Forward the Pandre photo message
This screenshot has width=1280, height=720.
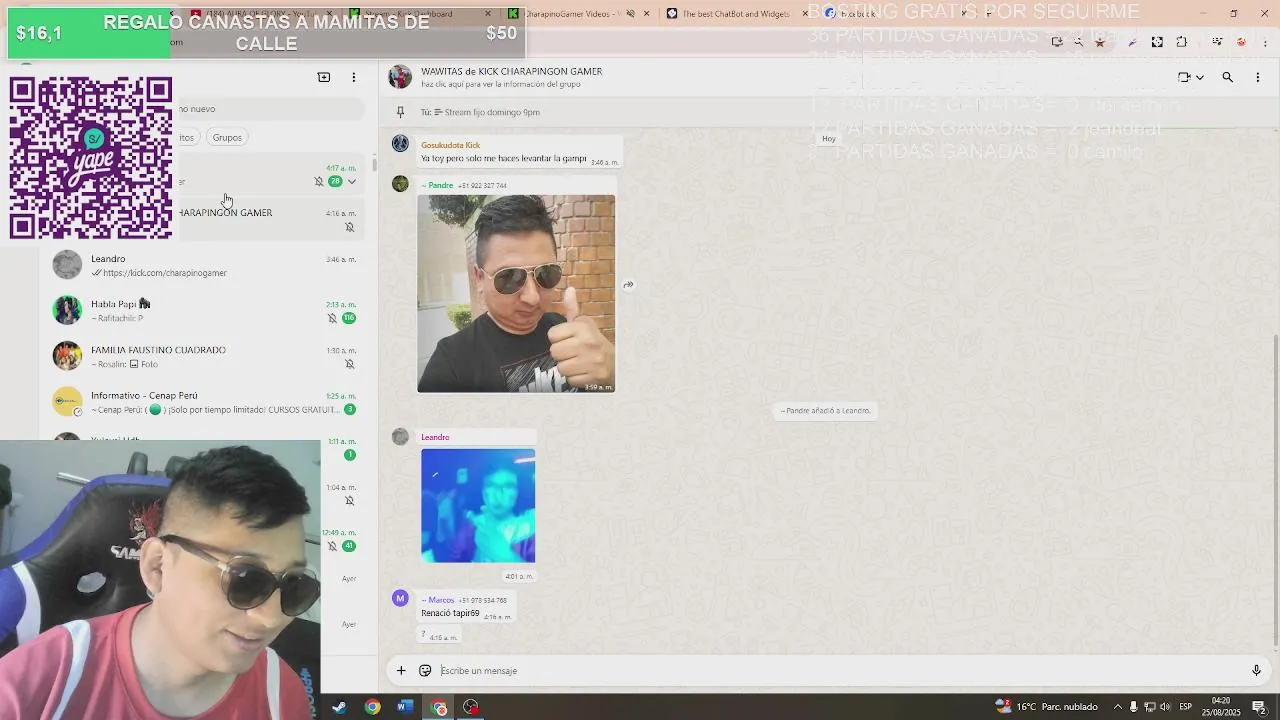pyautogui.click(x=628, y=285)
